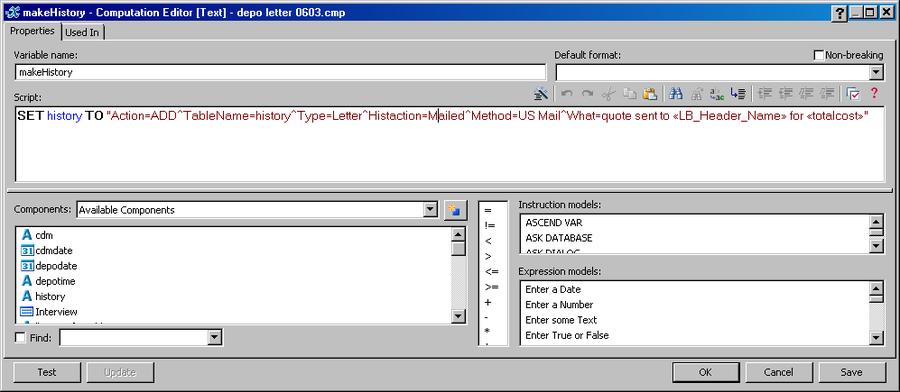Click the second indent lines icon
Screen dimensions: 900x392
pyautogui.click(x=785, y=94)
